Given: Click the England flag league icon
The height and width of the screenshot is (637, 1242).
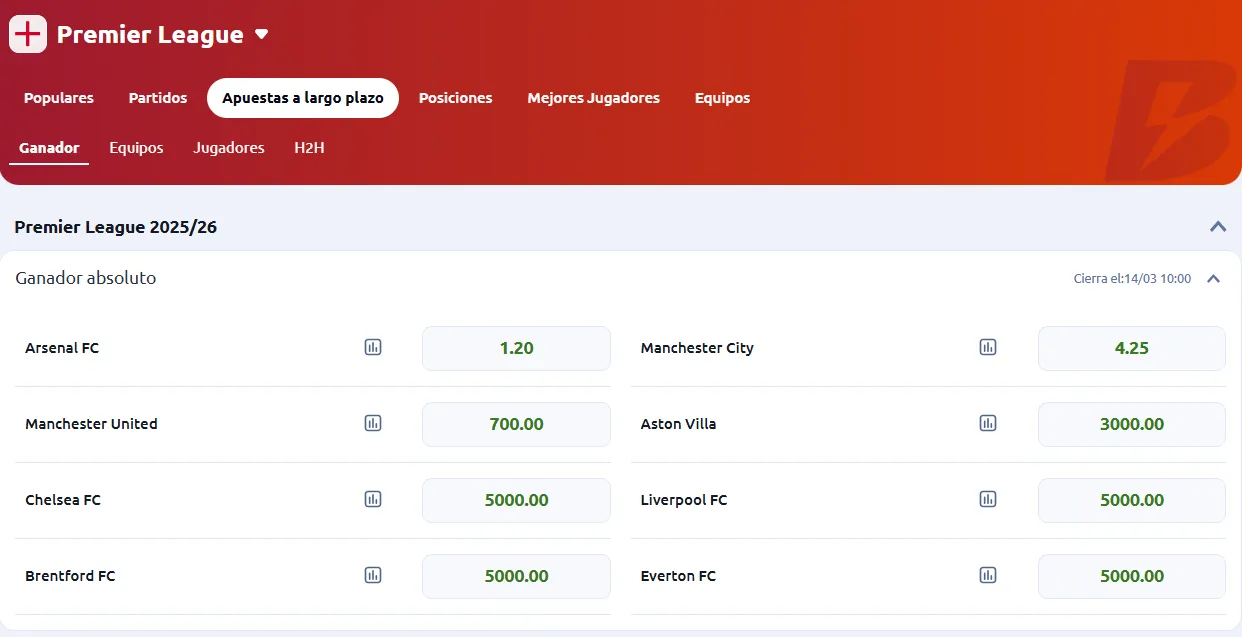Looking at the screenshot, I should (x=28, y=34).
